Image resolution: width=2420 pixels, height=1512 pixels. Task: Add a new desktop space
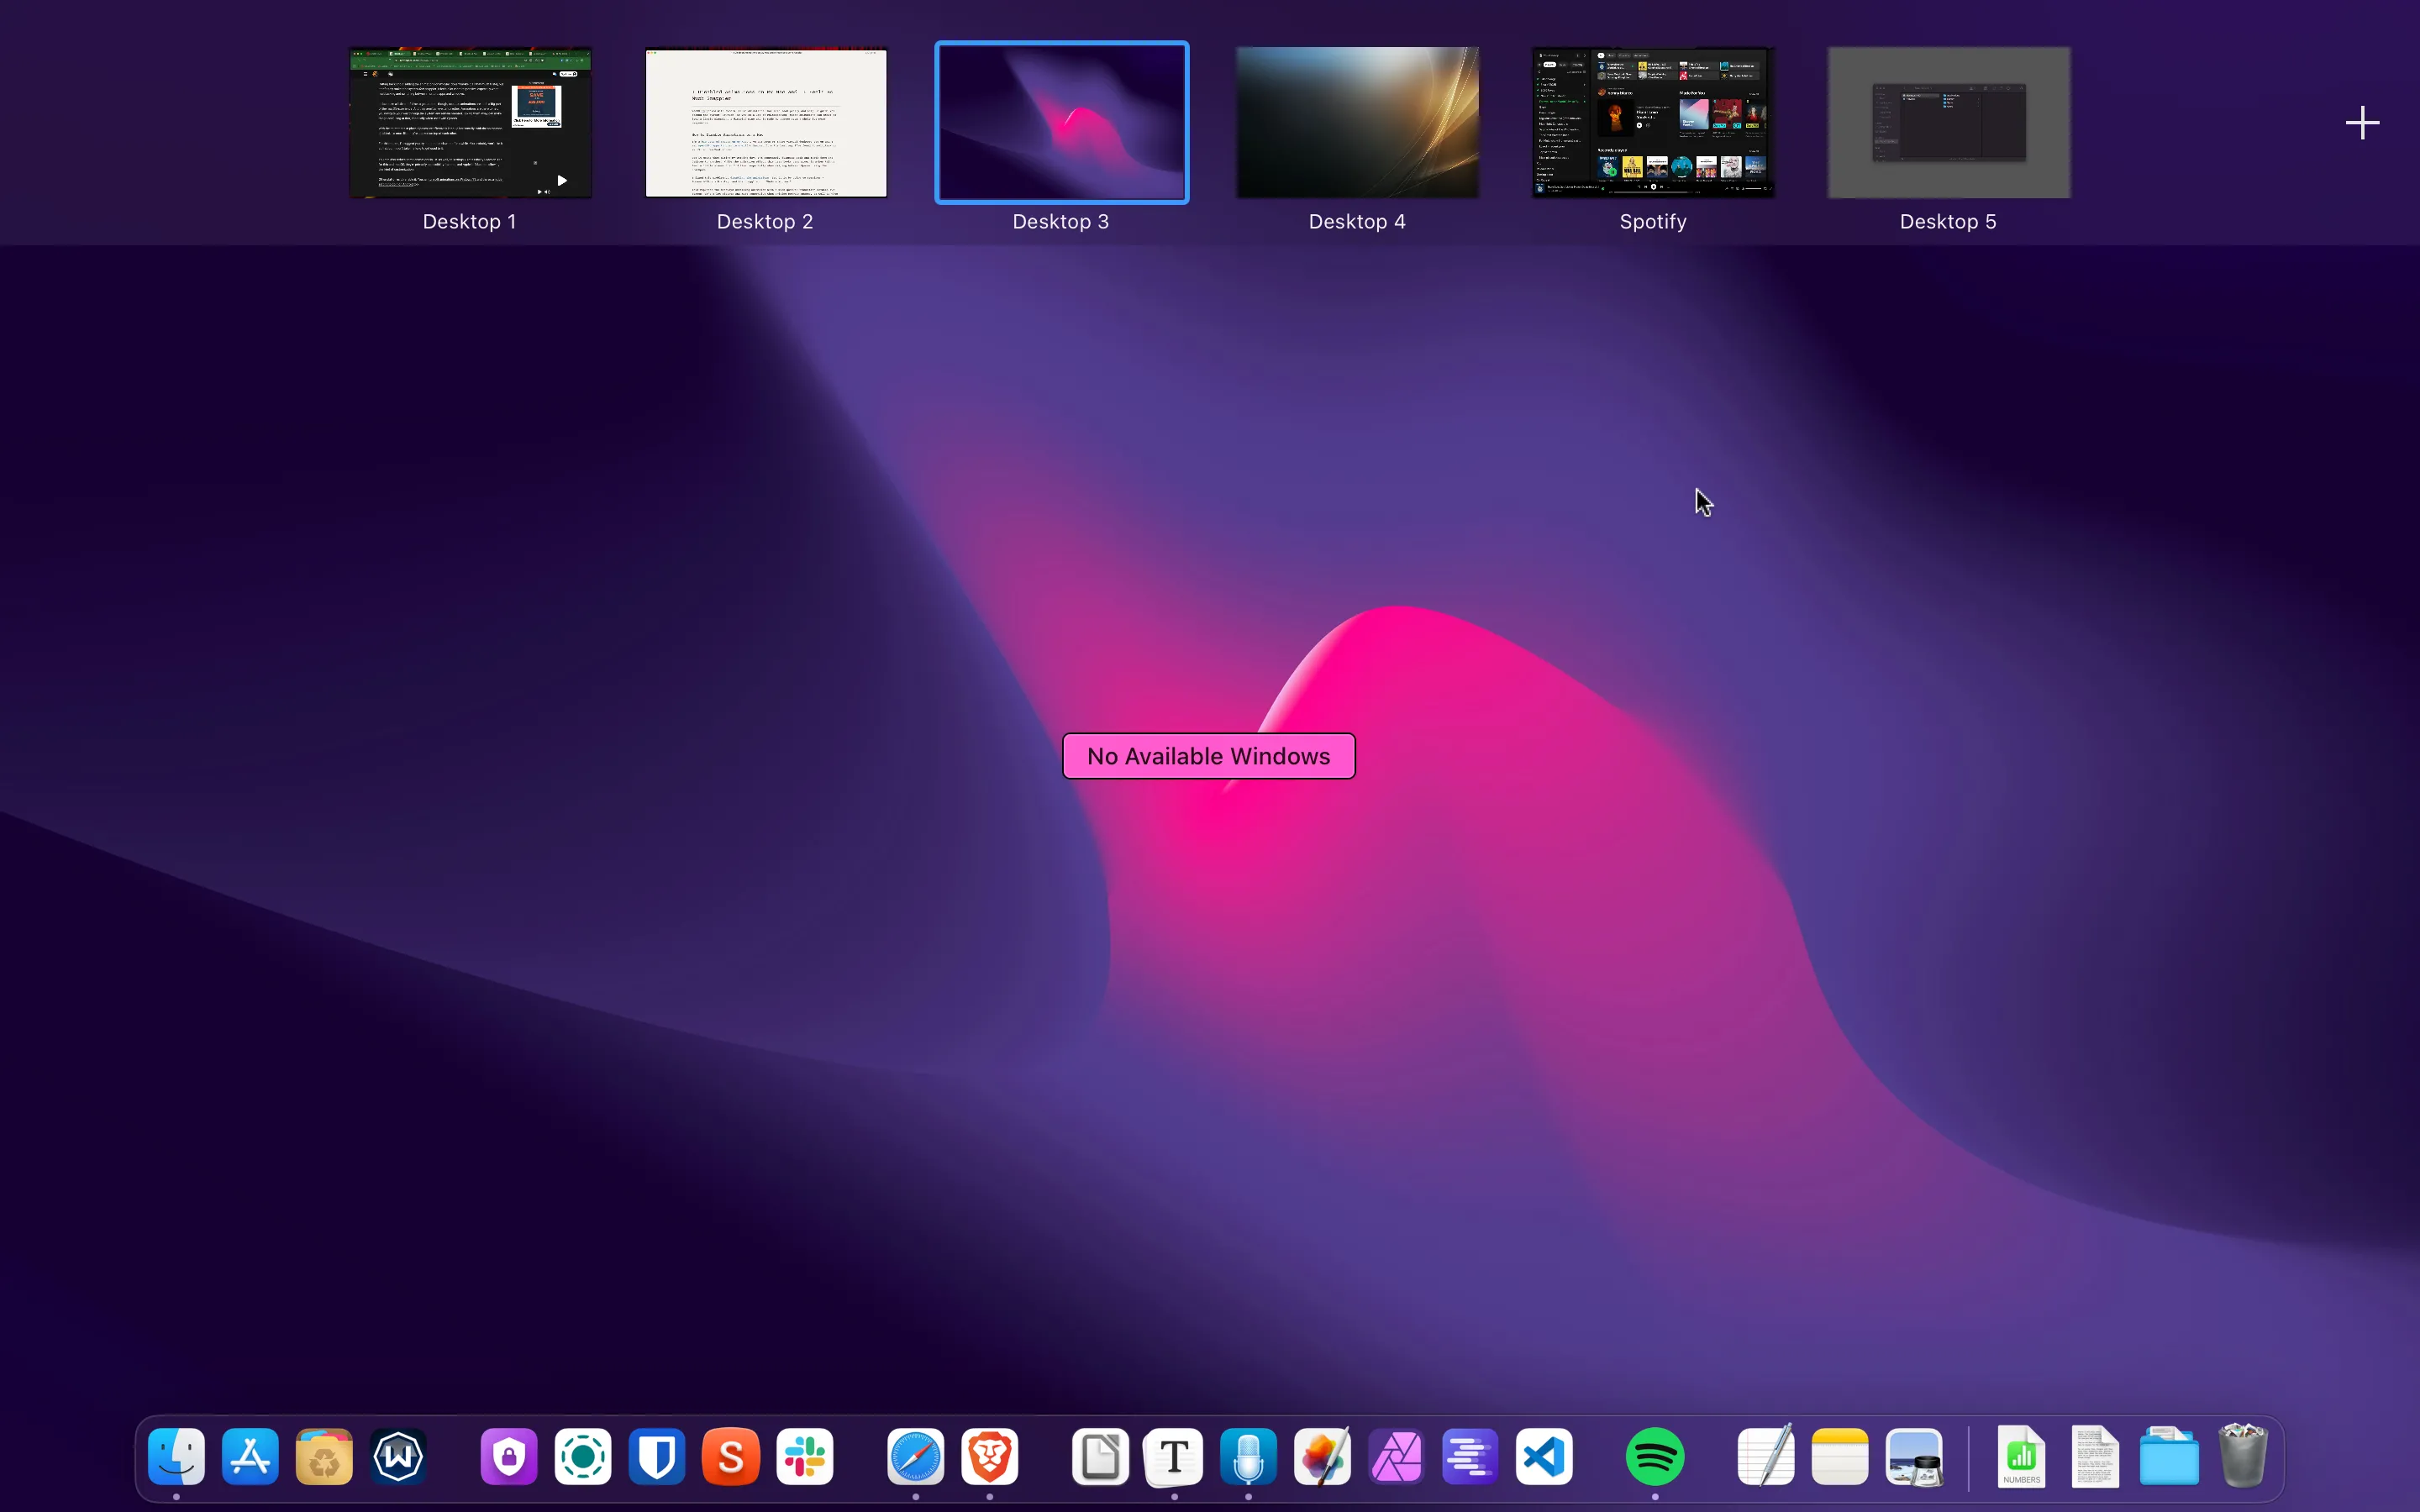pyautogui.click(x=2362, y=122)
